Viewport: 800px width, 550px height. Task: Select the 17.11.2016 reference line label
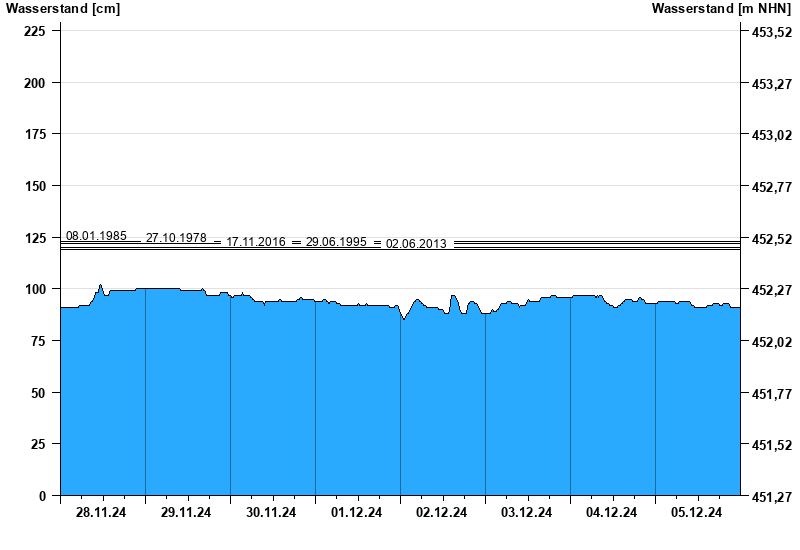tap(256, 242)
